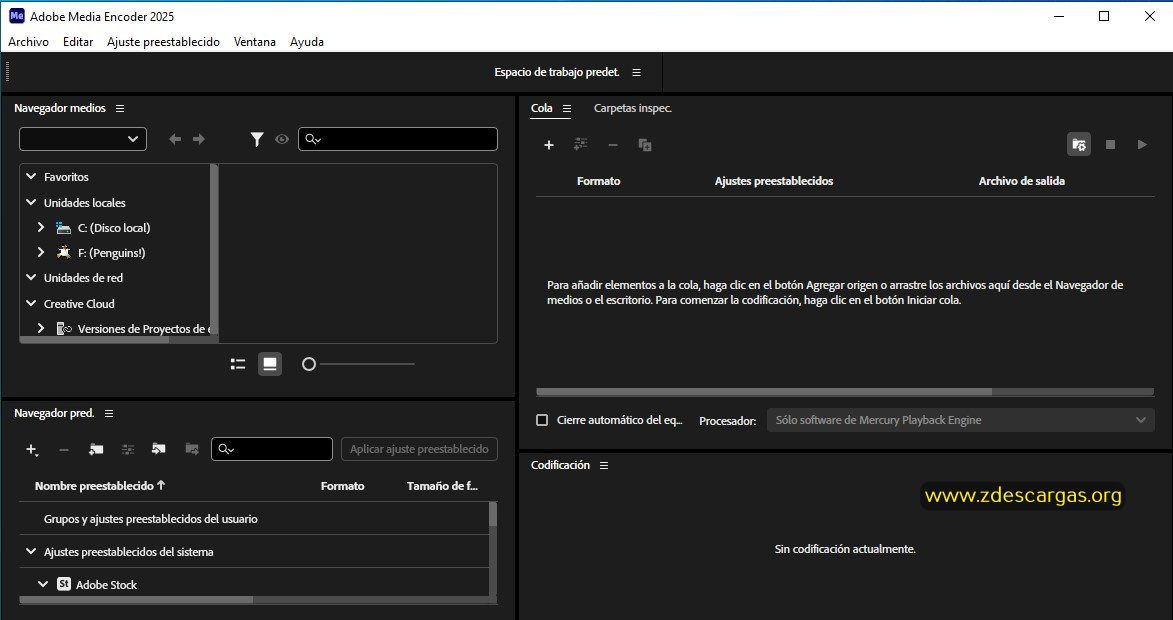Start the queue with the play icon
Viewport: 1173px width, 620px height.
tap(1142, 144)
